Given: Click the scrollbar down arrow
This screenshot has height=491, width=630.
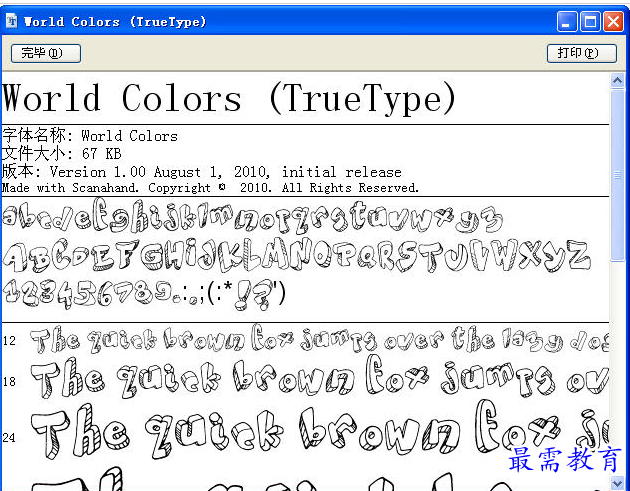Looking at the screenshot, I should click(617, 482).
